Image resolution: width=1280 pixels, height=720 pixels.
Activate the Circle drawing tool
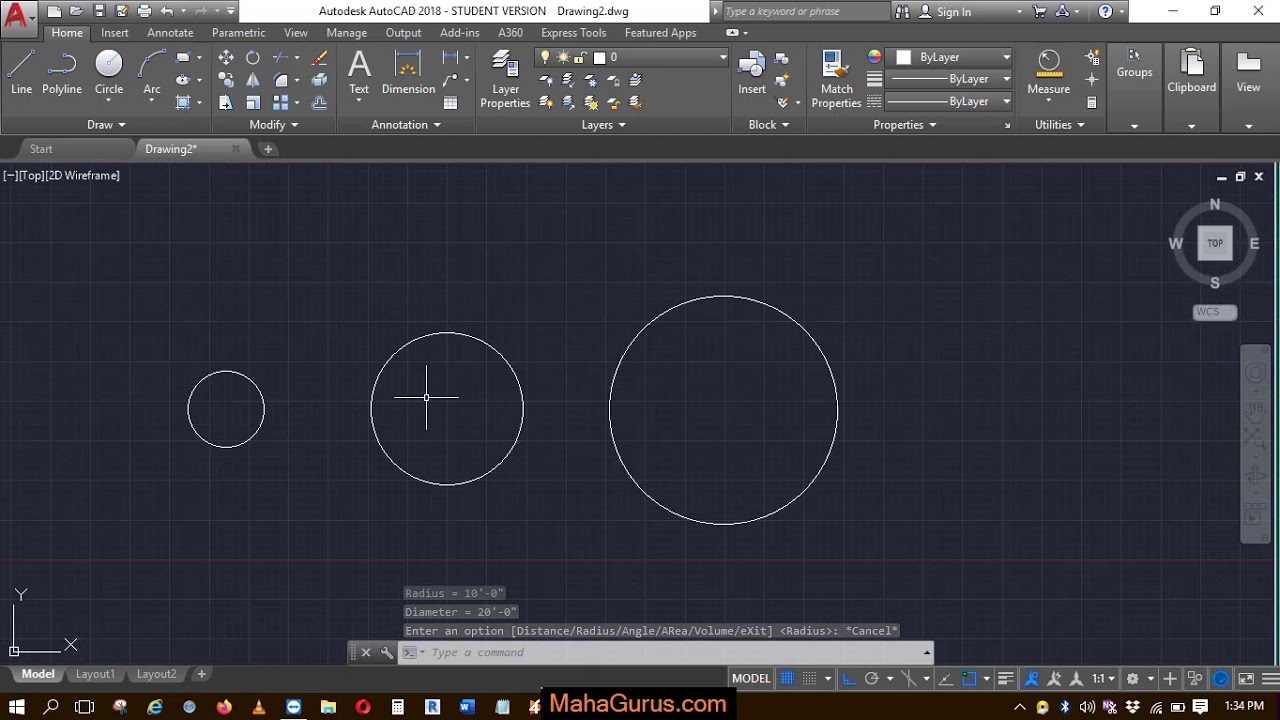(109, 73)
